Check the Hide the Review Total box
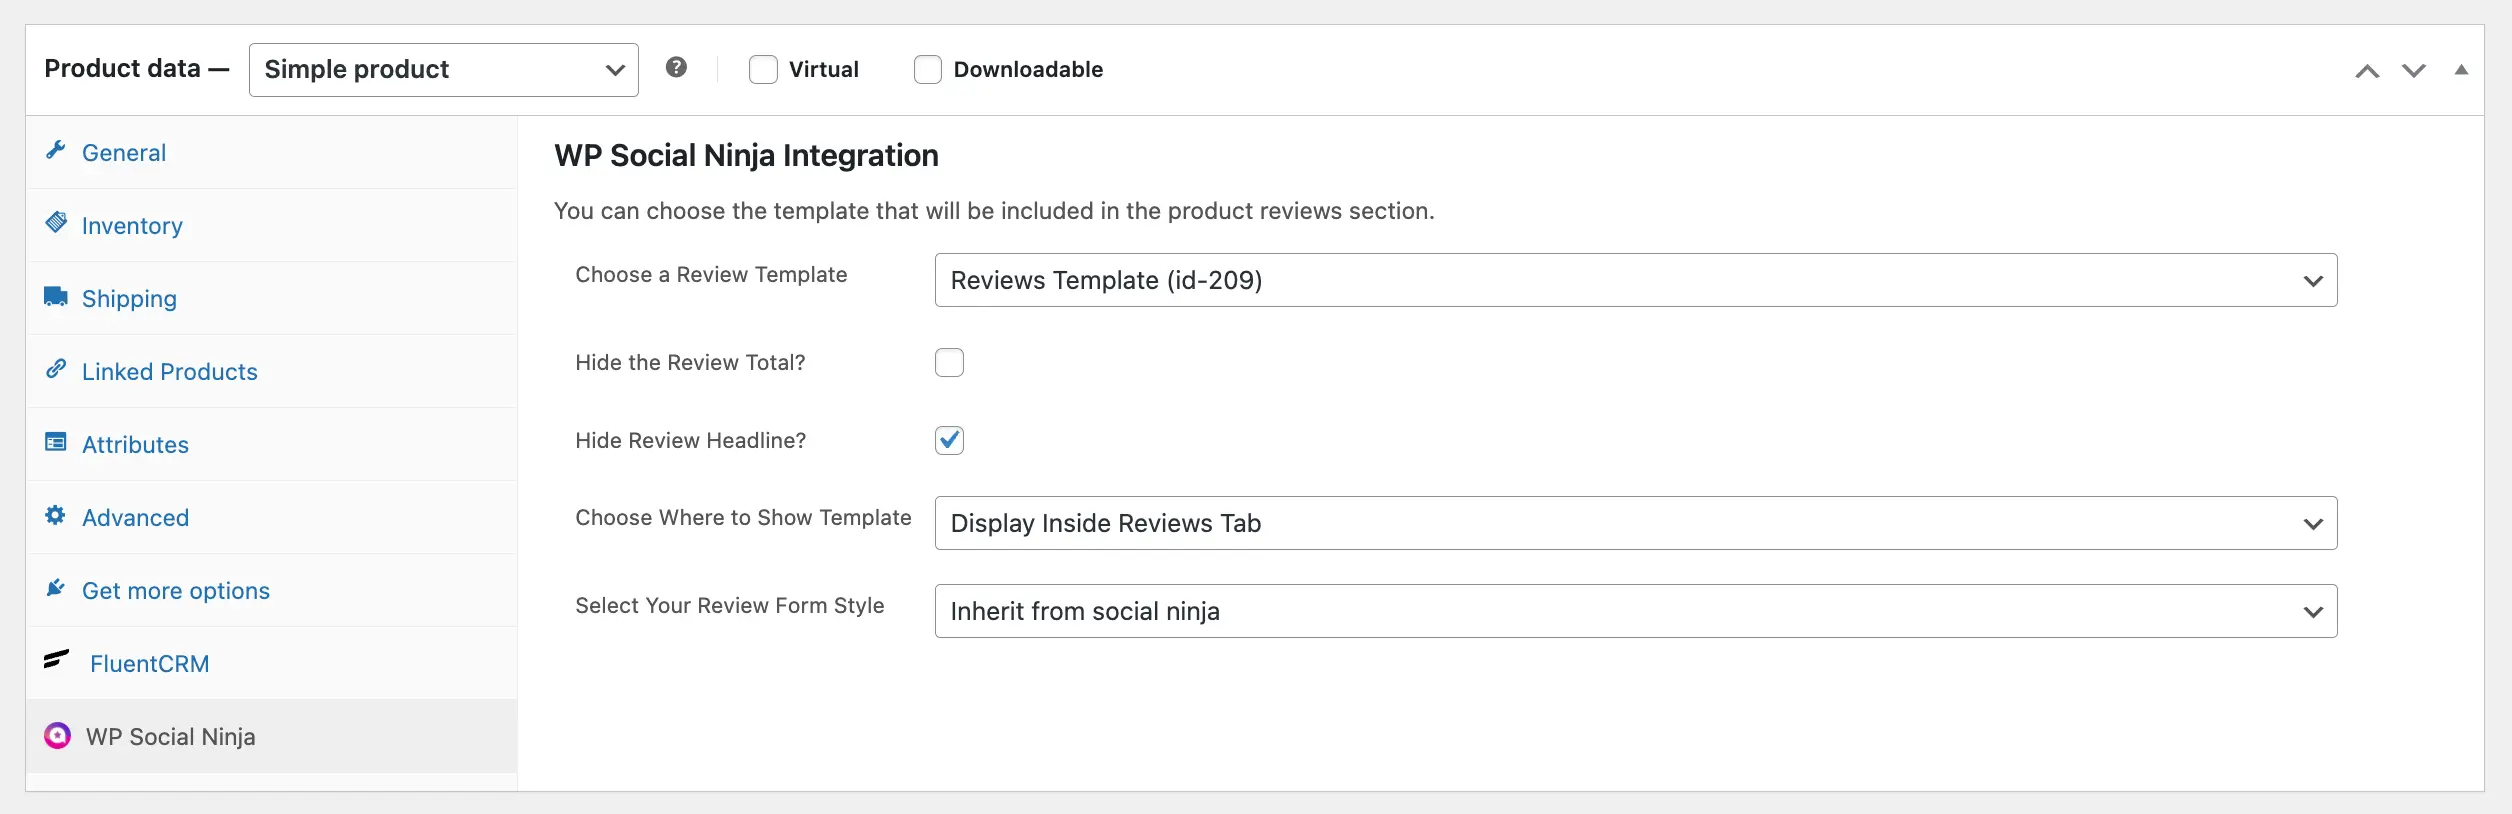 (949, 363)
